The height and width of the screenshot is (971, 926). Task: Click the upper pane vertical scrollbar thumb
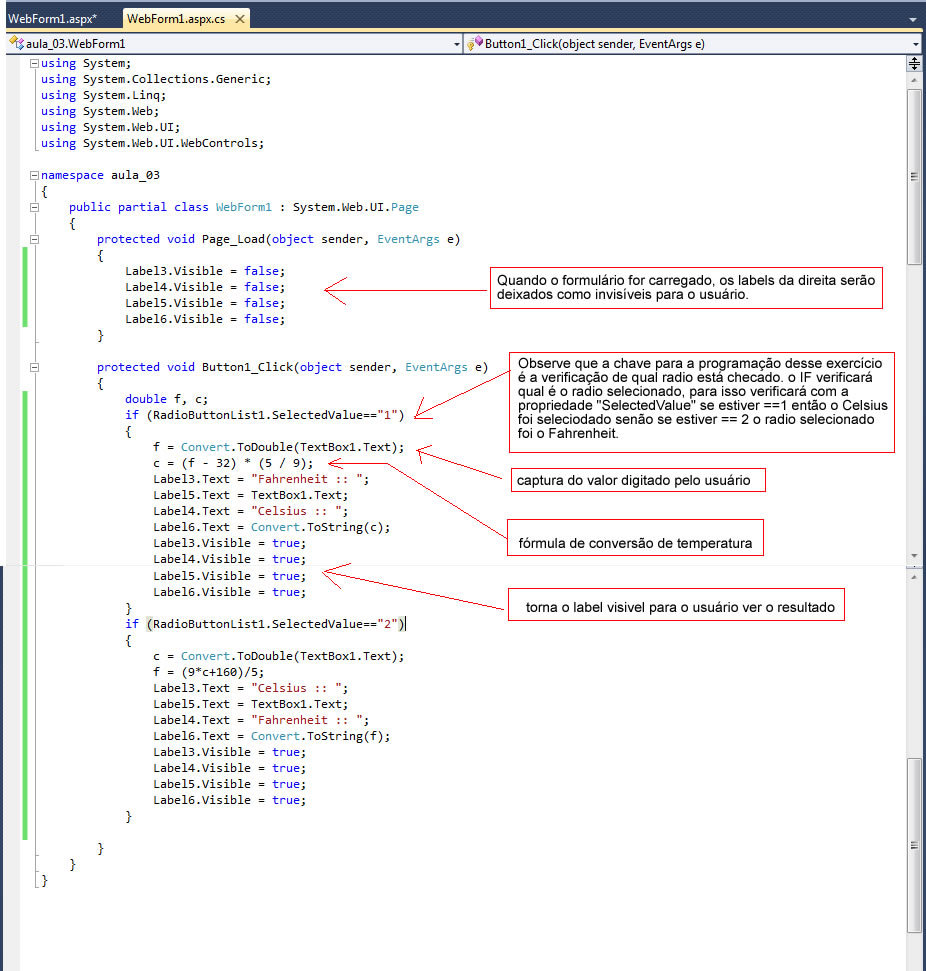coord(914,176)
